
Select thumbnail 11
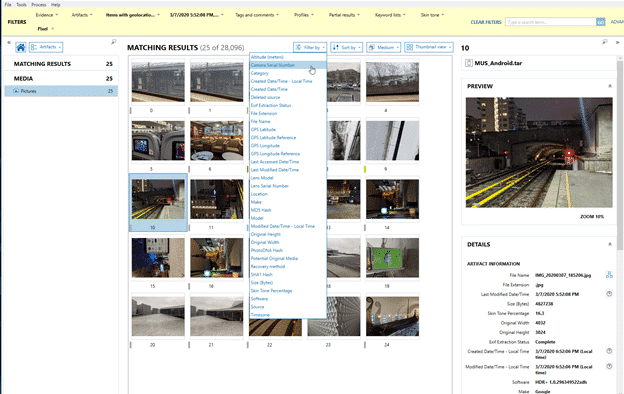(x=217, y=199)
